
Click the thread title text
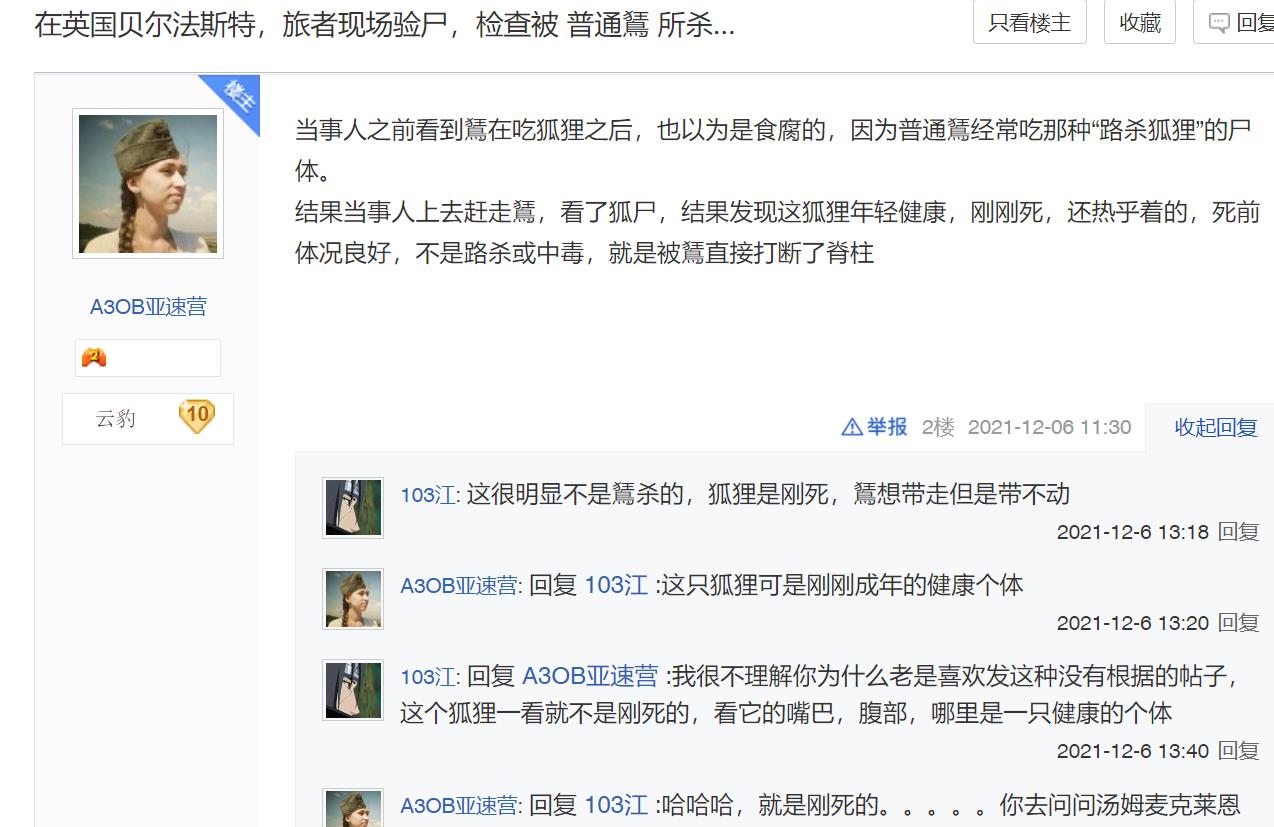(385, 26)
